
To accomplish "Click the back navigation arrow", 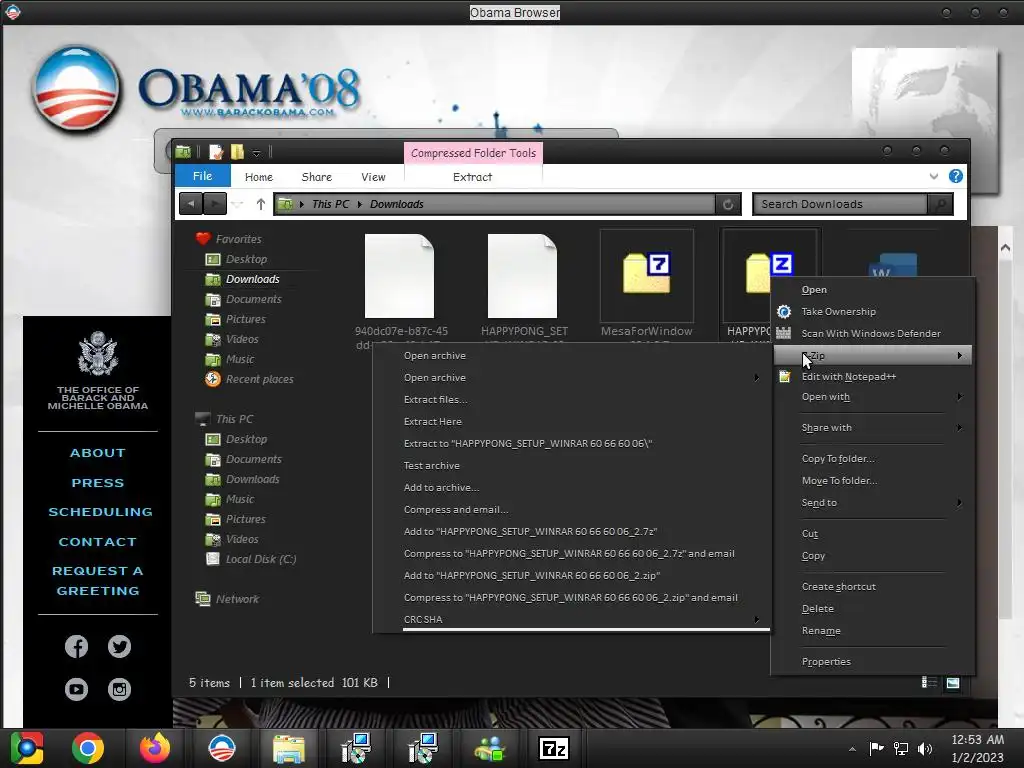I will pyautogui.click(x=191, y=204).
